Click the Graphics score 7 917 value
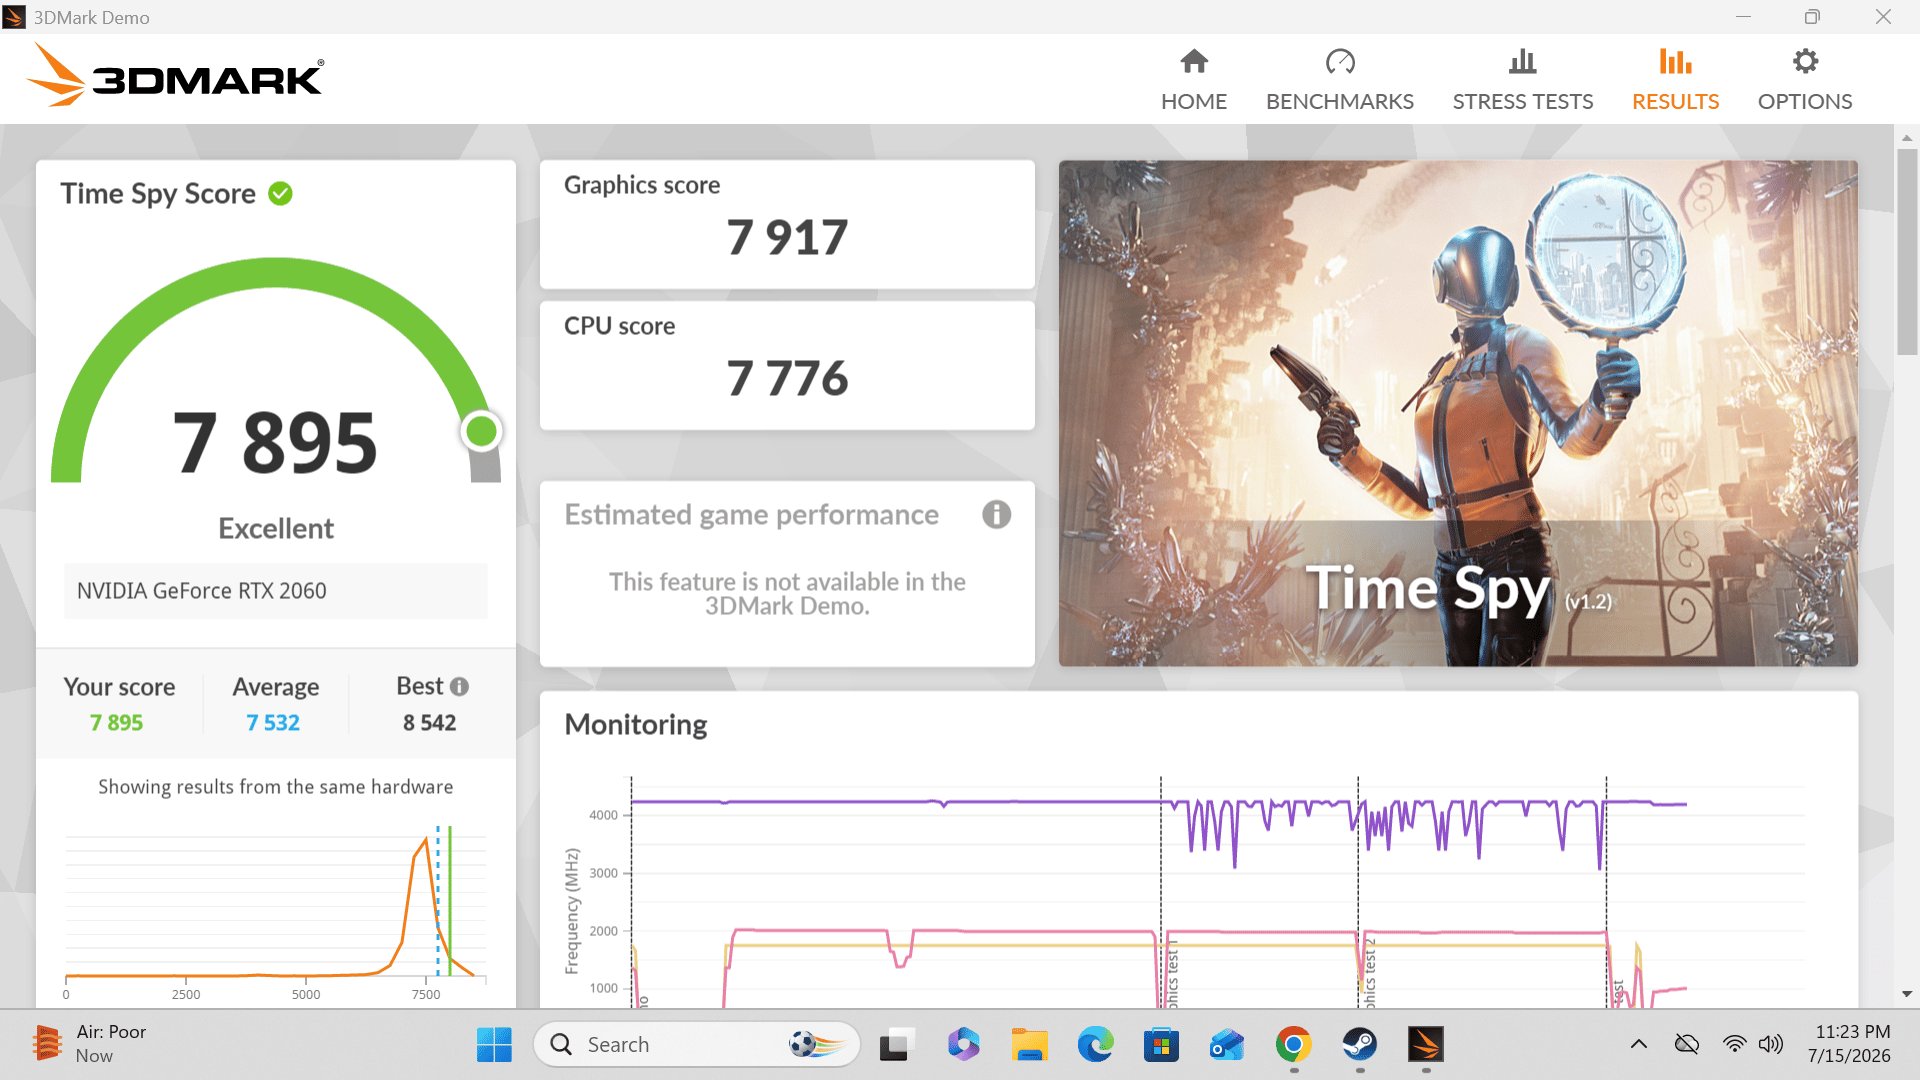Viewport: 1920px width, 1080px height. tap(787, 238)
